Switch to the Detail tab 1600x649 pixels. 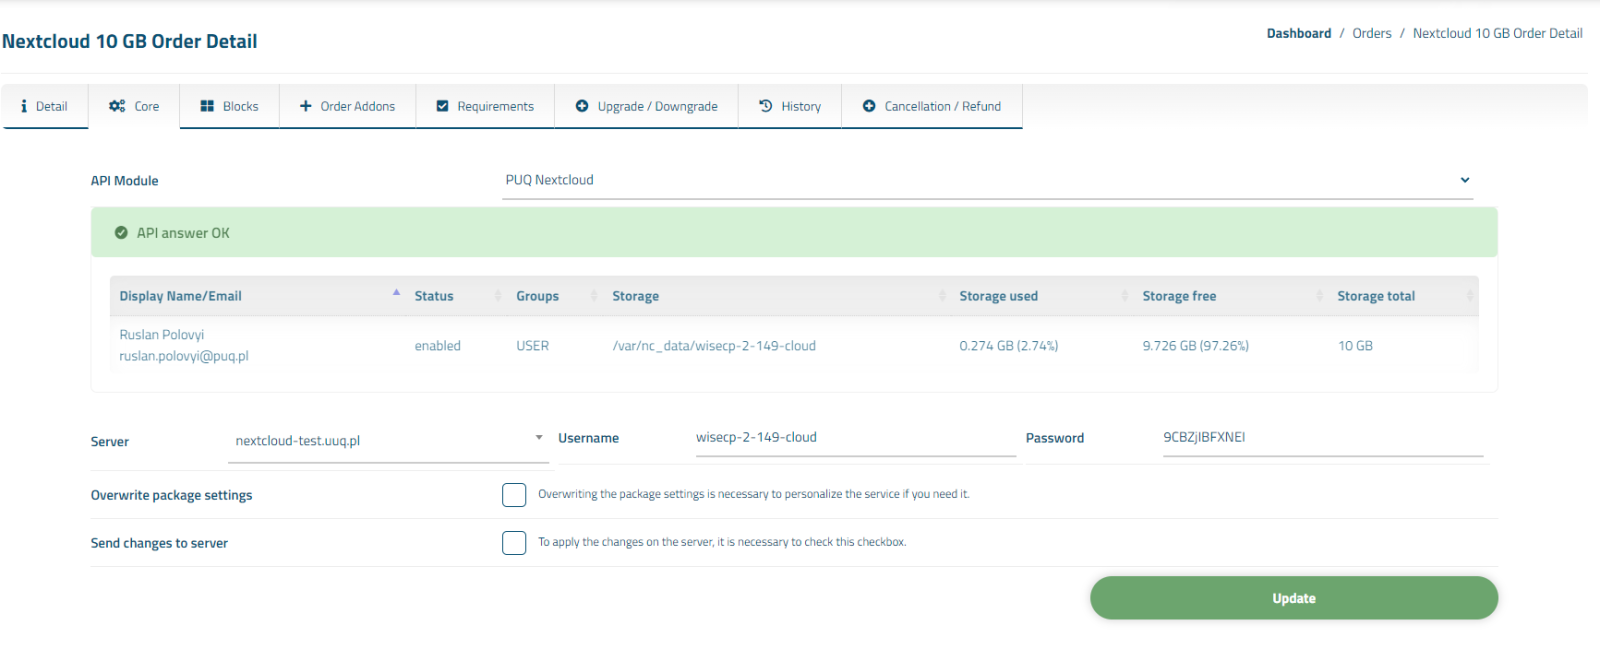pyautogui.click(x=44, y=106)
